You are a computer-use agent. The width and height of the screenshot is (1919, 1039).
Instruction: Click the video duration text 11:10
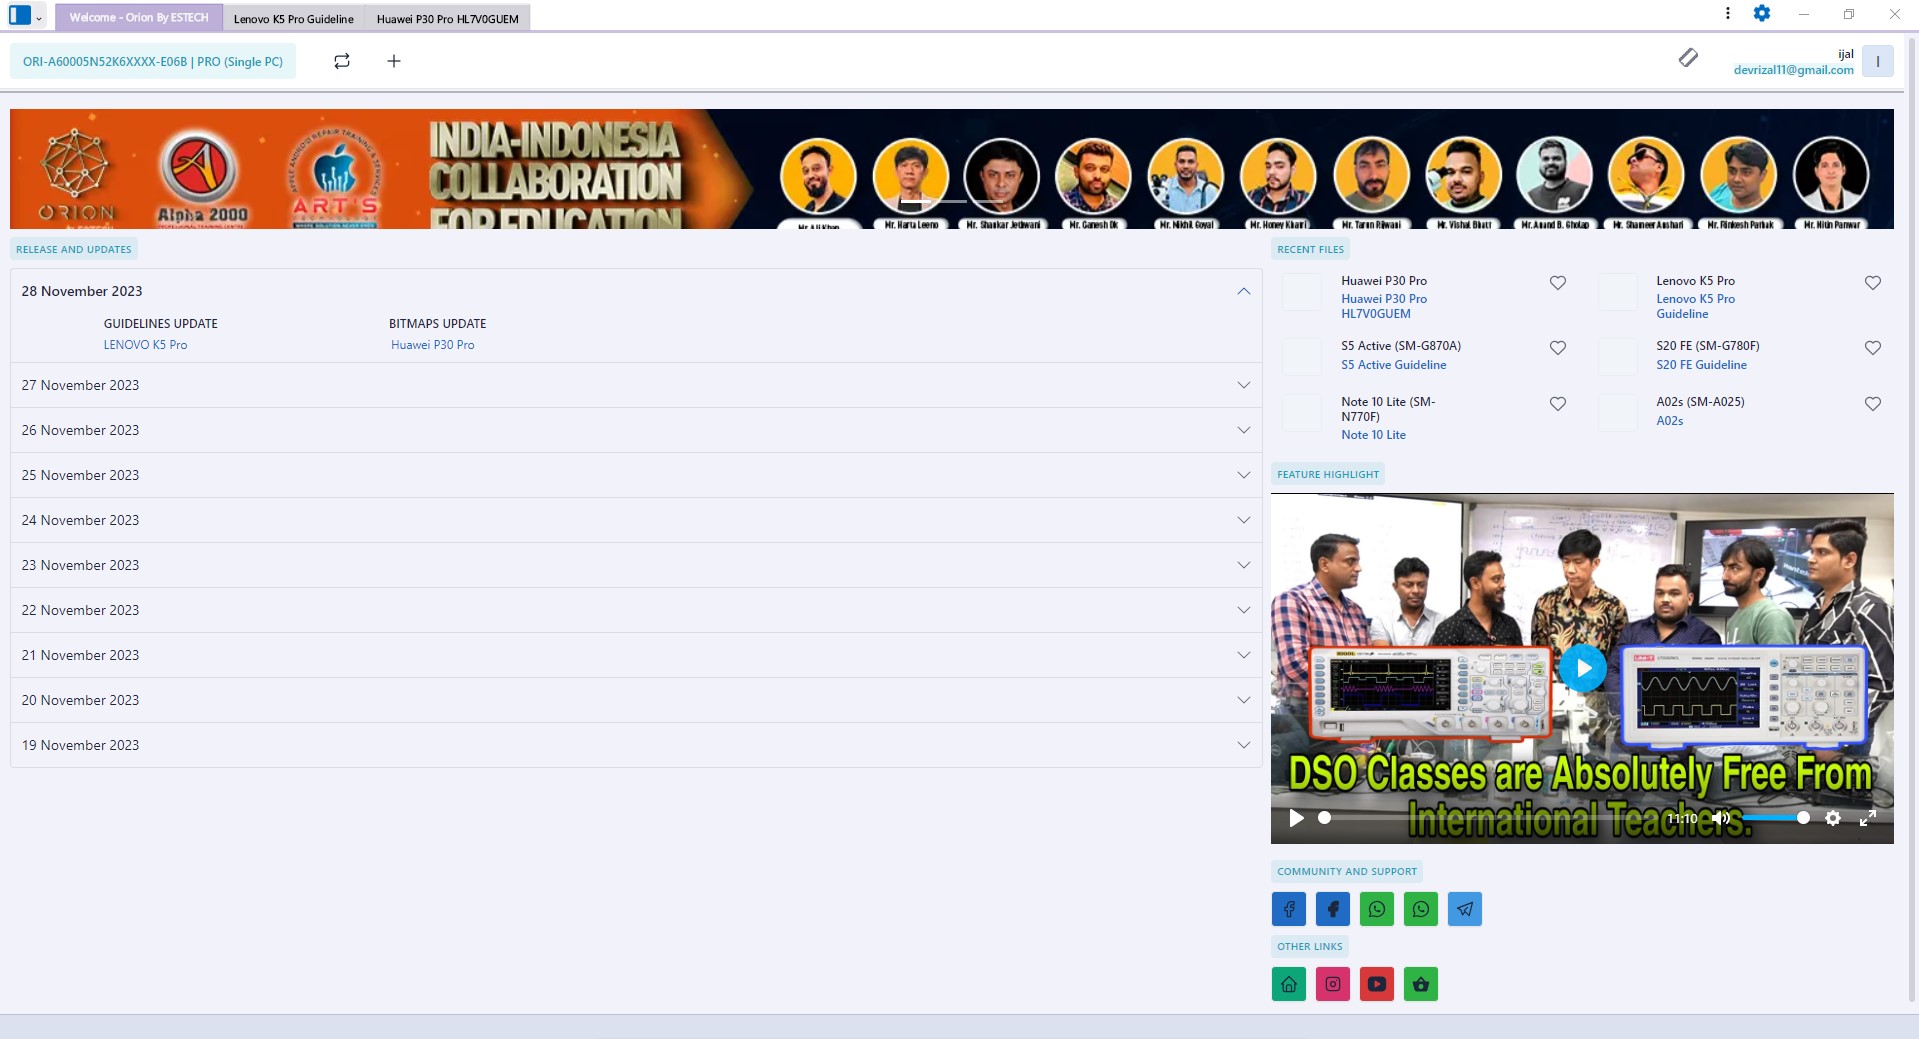click(1682, 818)
